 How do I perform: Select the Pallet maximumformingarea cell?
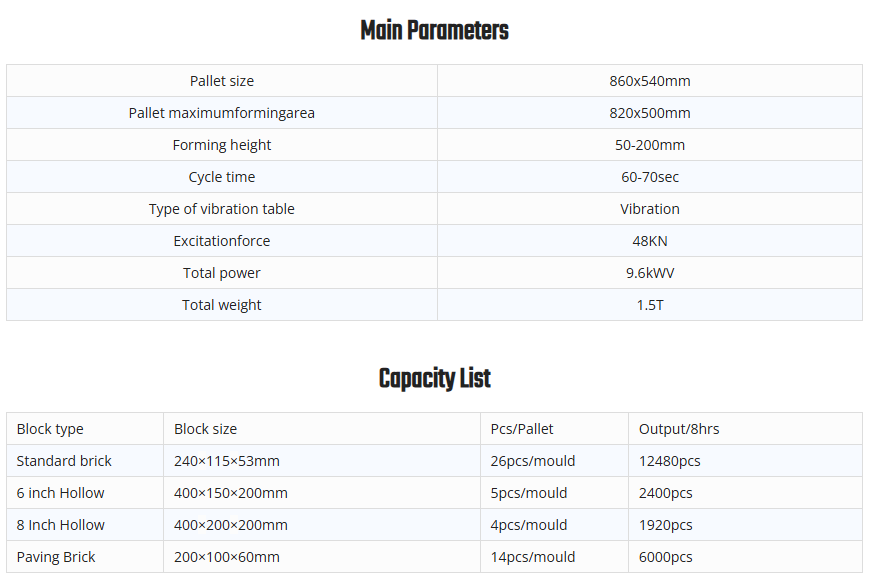[222, 113]
